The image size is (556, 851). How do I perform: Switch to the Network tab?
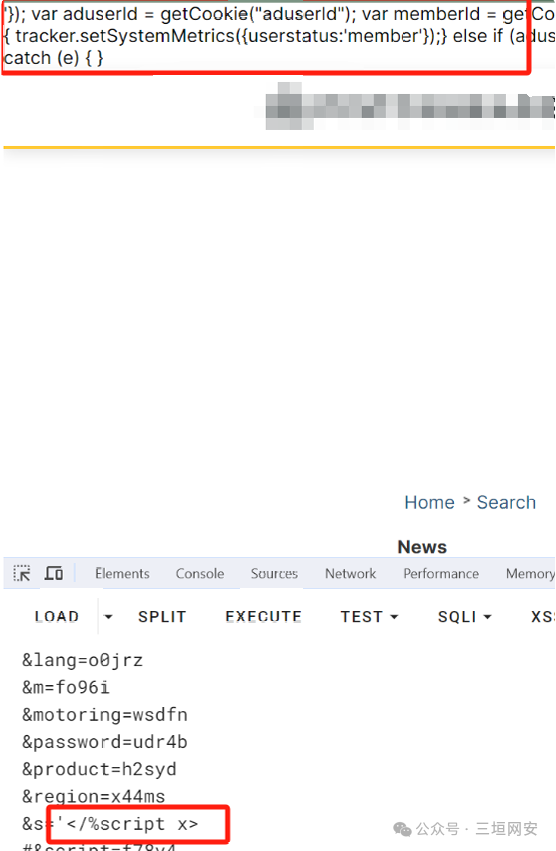(x=350, y=574)
